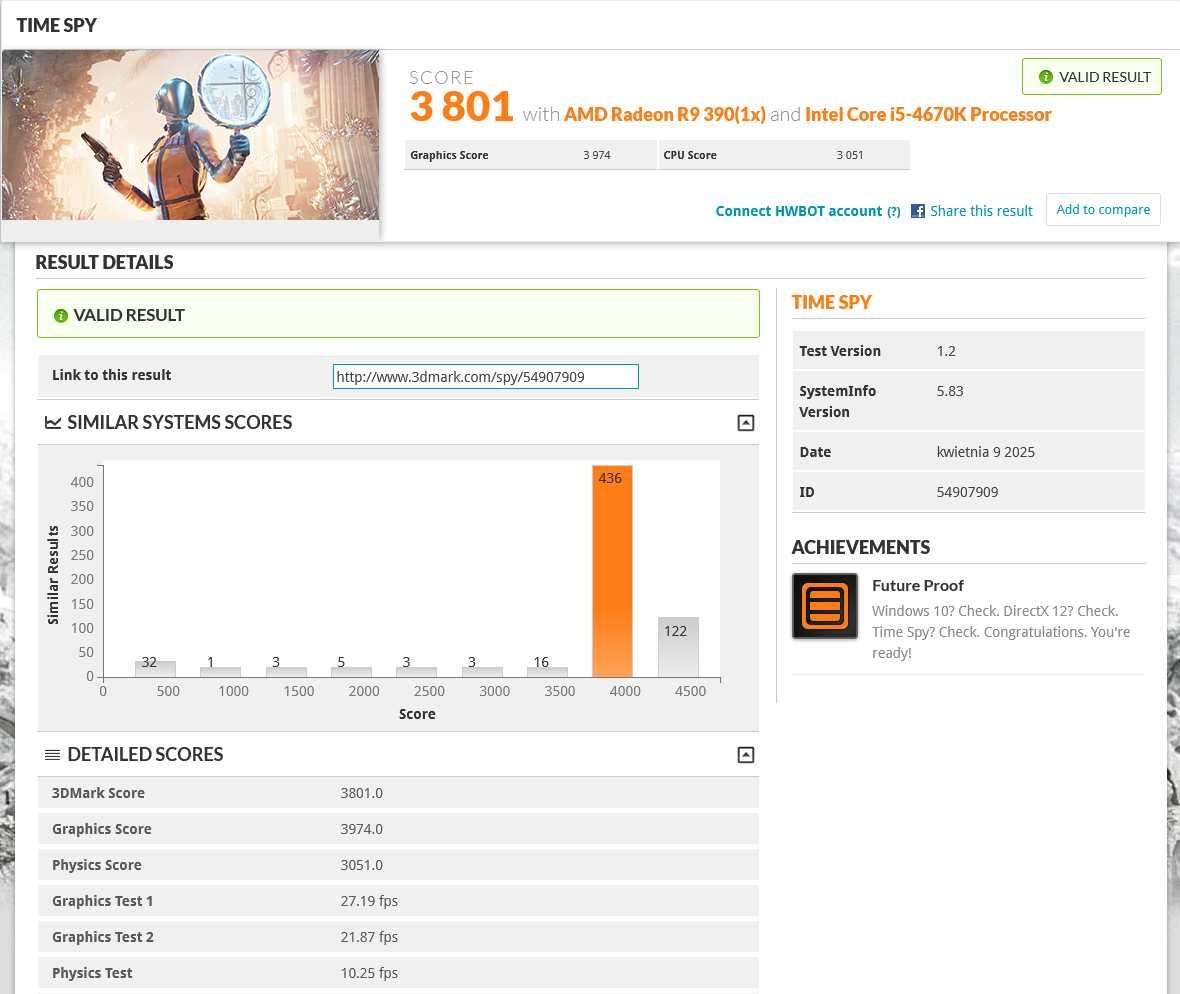The height and width of the screenshot is (994, 1180).
Task: Collapse the Detailed Scores section
Action: tap(745, 755)
